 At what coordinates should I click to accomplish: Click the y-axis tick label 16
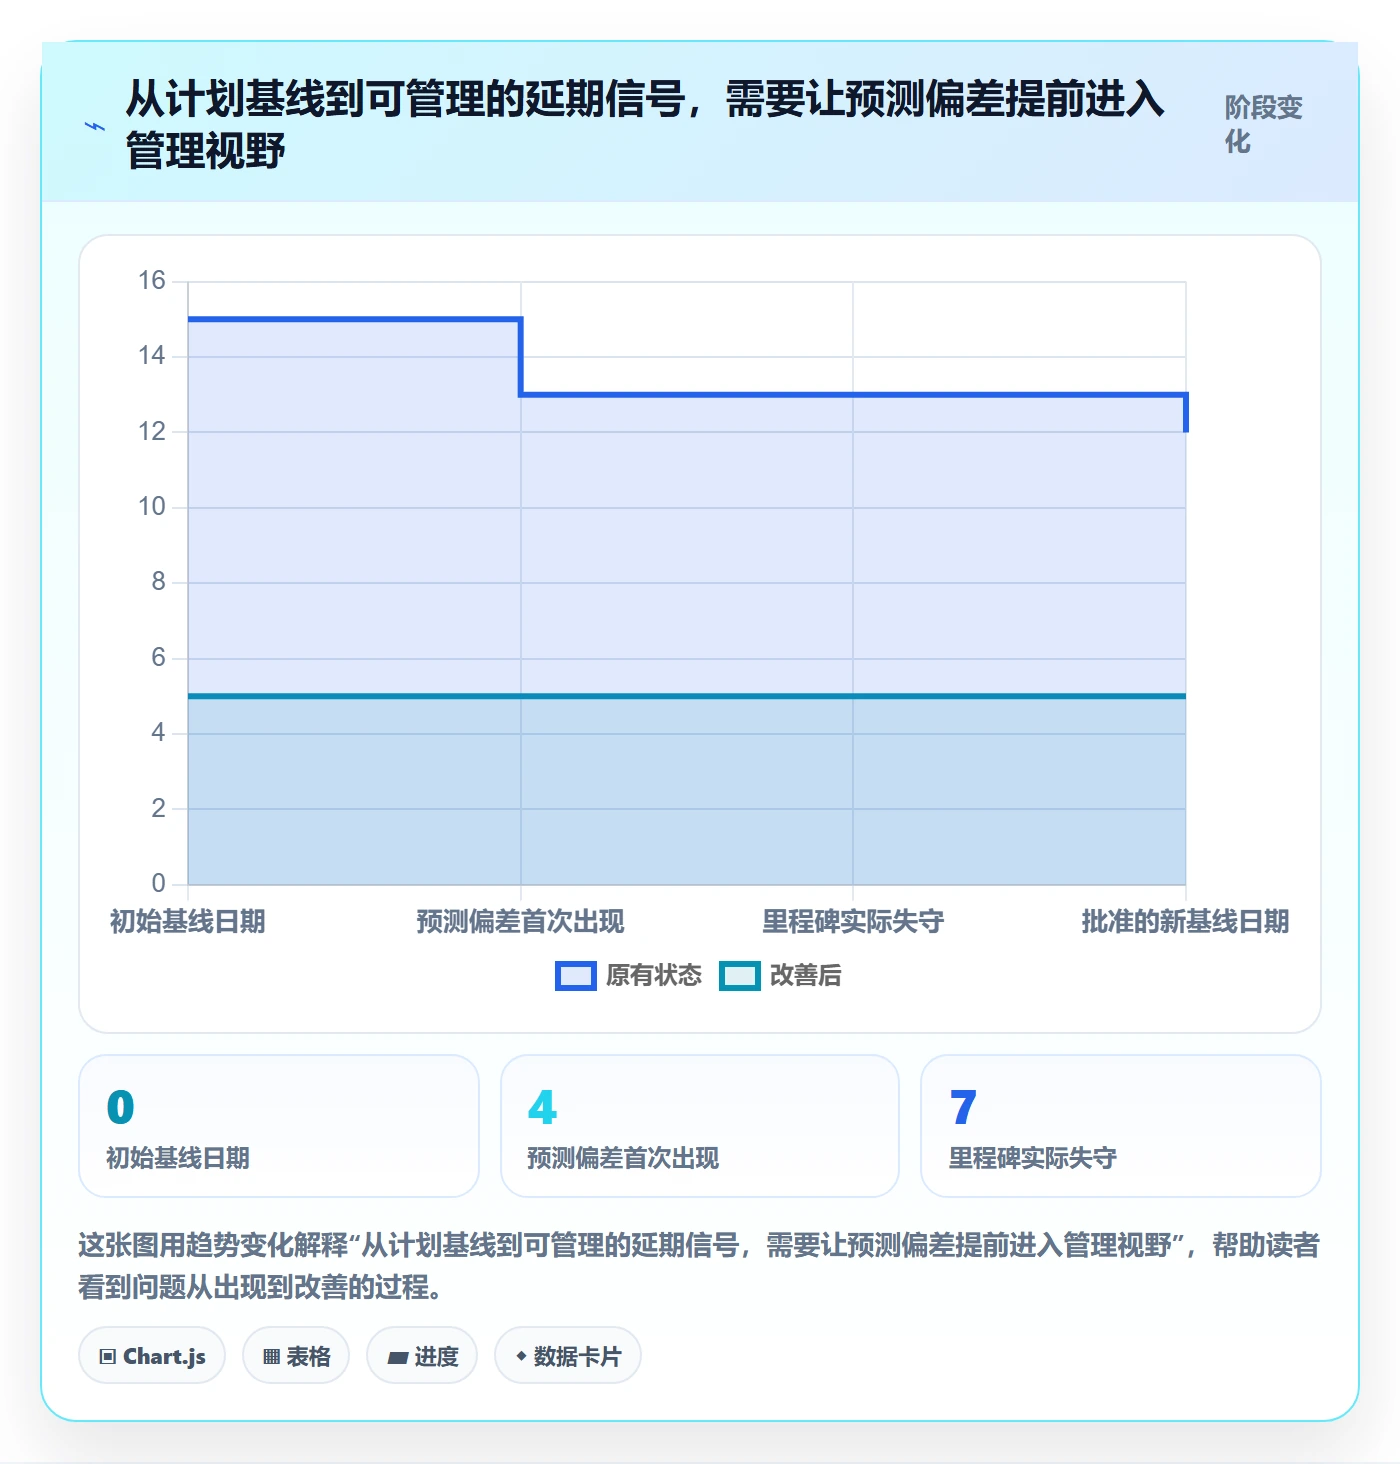tap(152, 281)
